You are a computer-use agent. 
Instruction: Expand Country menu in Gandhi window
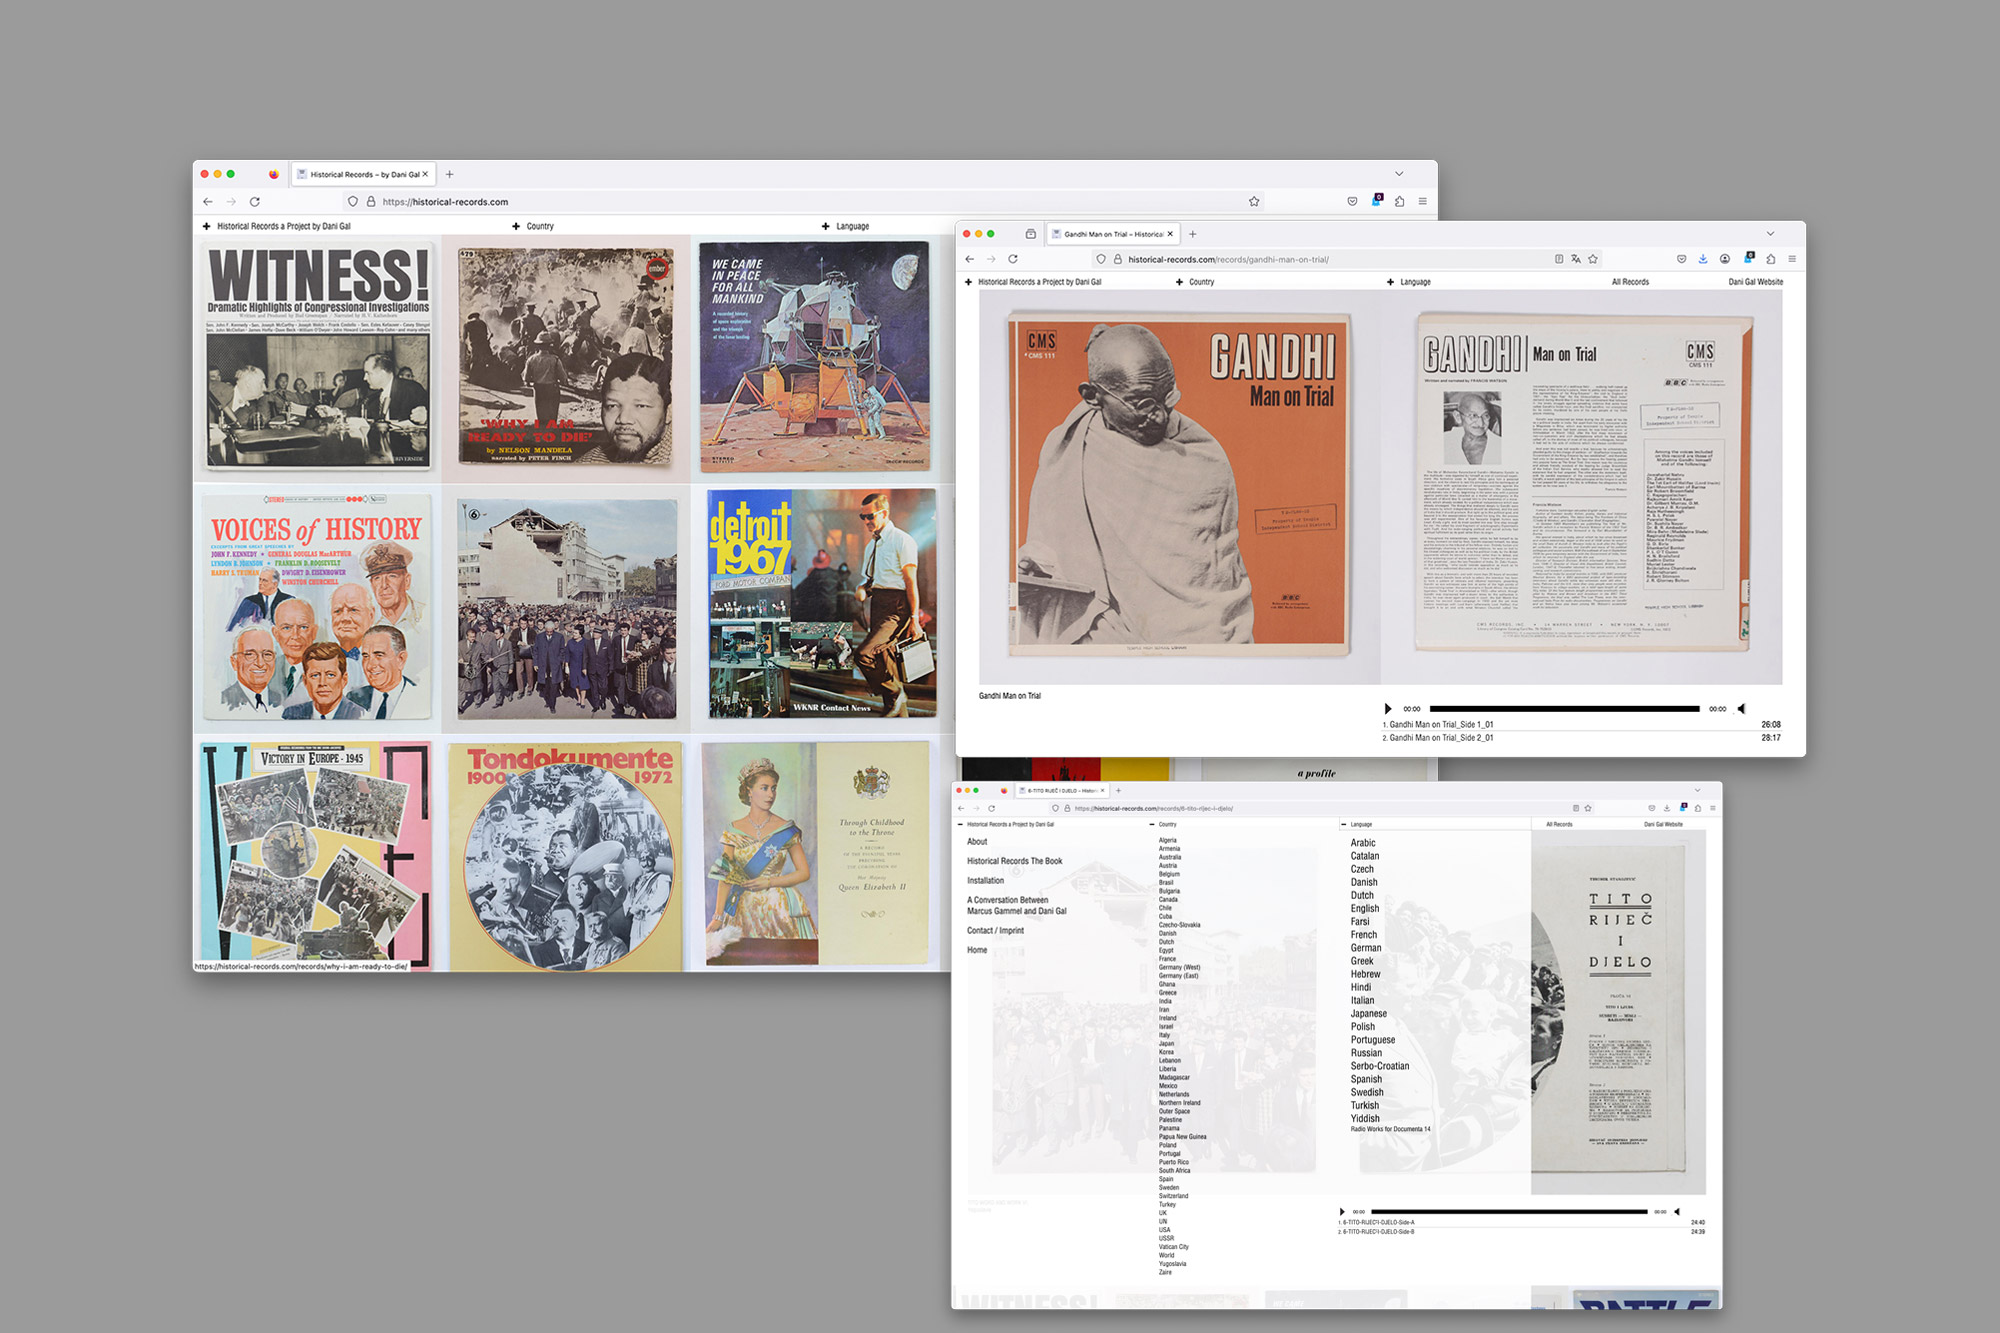click(1195, 282)
